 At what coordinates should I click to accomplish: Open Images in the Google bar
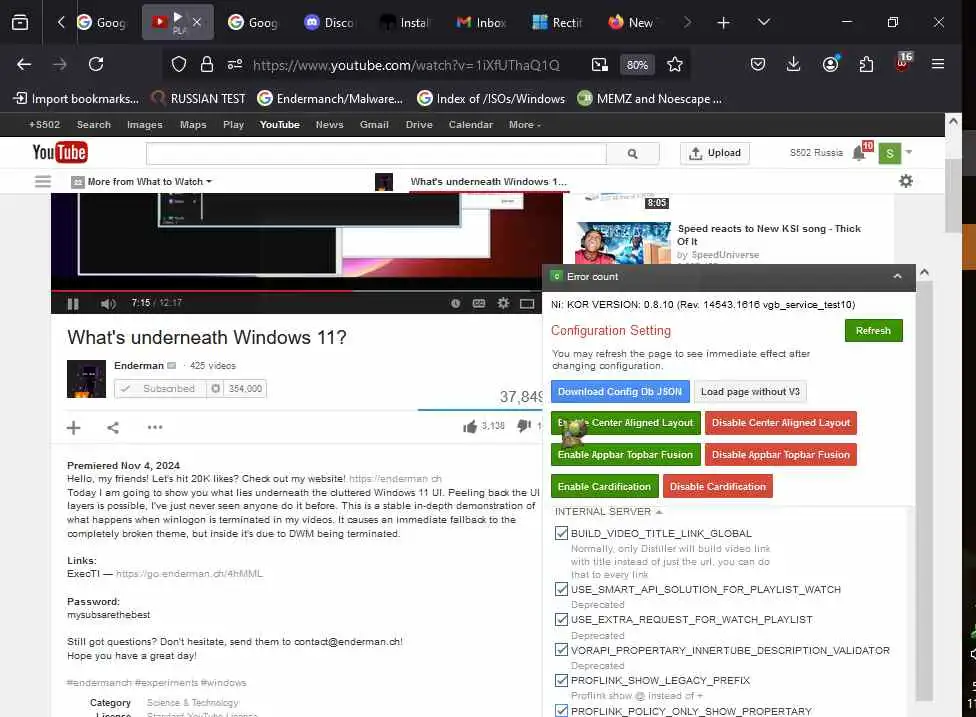coord(144,124)
